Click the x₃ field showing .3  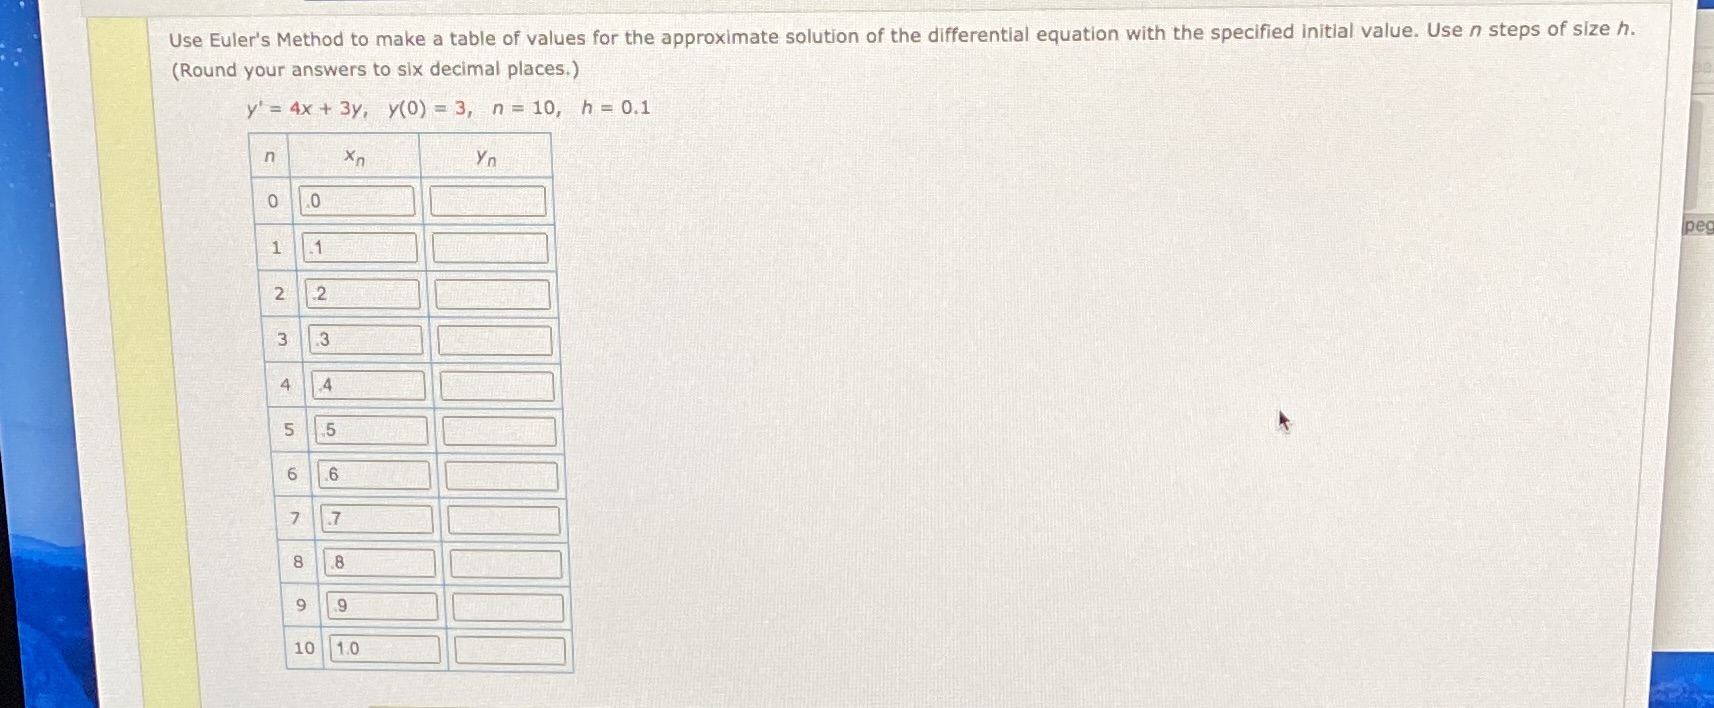pyautogui.click(x=367, y=339)
